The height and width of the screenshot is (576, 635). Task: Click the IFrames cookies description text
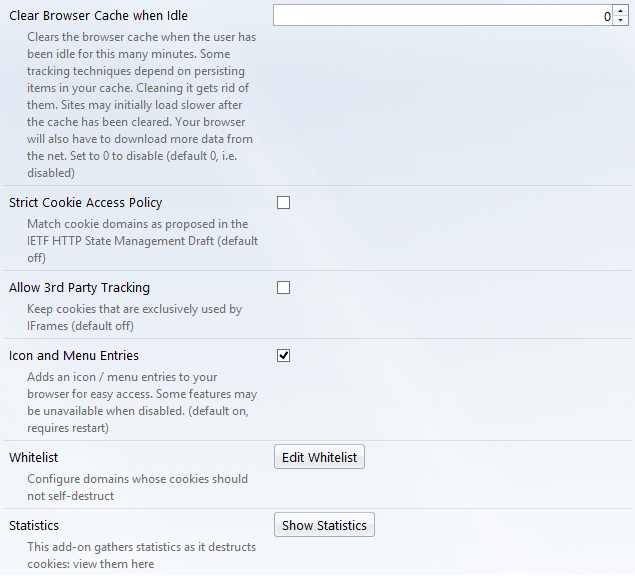click(x=134, y=318)
